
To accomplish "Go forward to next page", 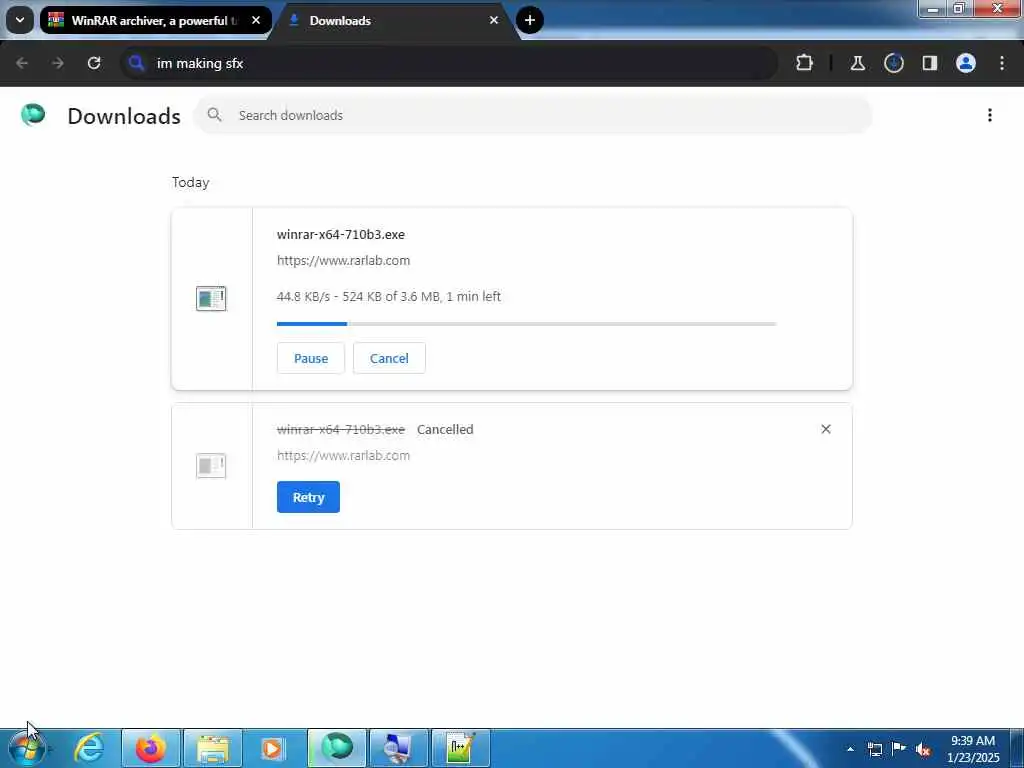I will (58, 63).
